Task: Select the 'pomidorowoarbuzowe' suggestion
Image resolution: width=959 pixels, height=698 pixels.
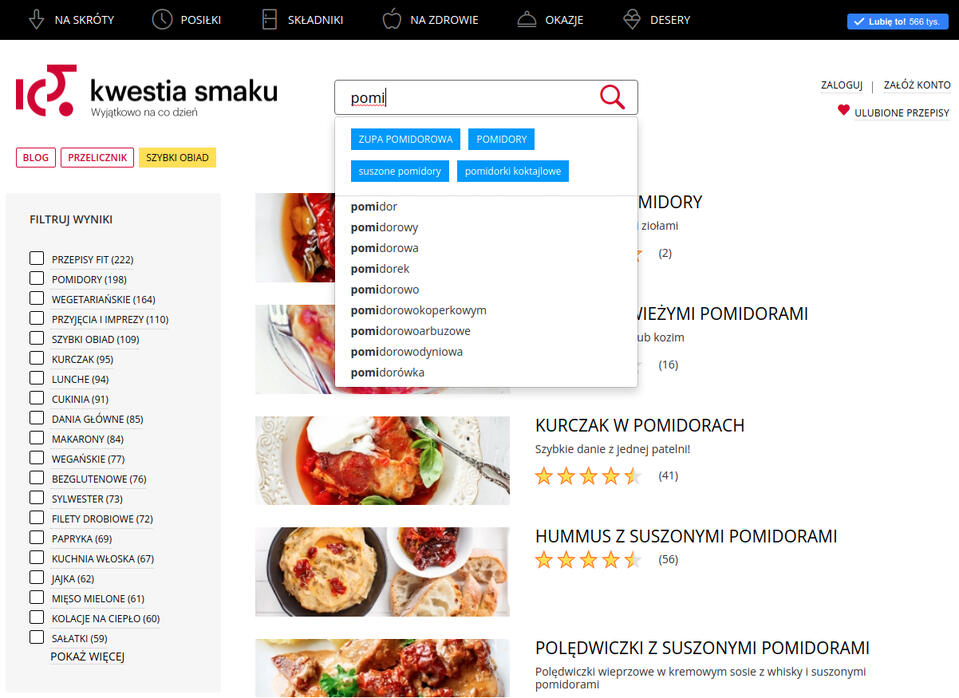Action: pos(486,332)
